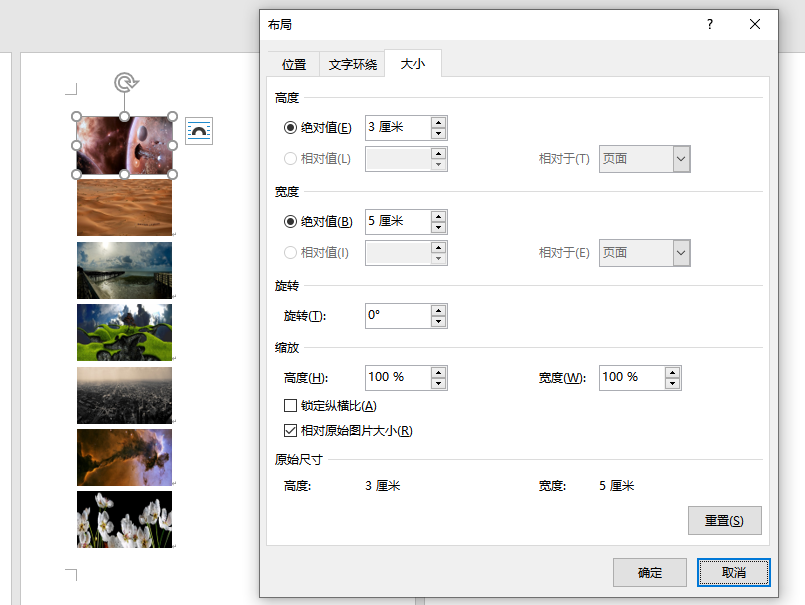Decrease rotation 0° spinner down
This screenshot has width=805, height=605.
point(438,322)
